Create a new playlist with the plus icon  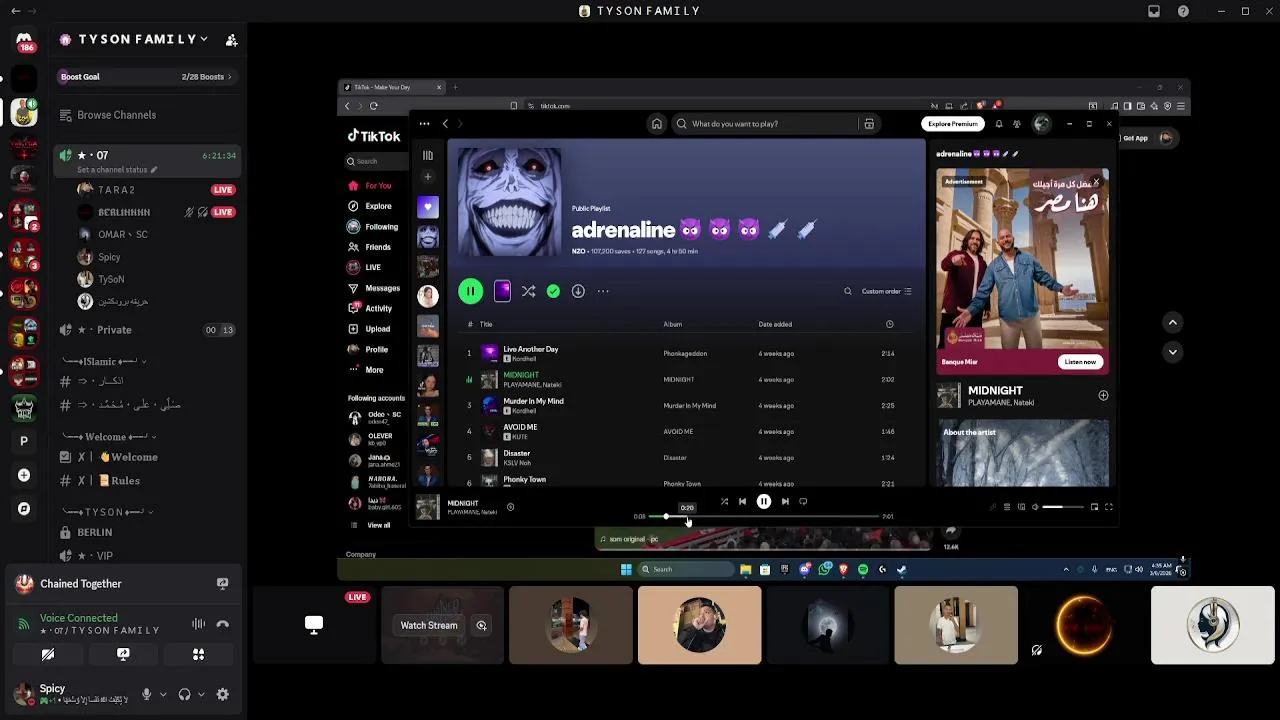point(427,177)
